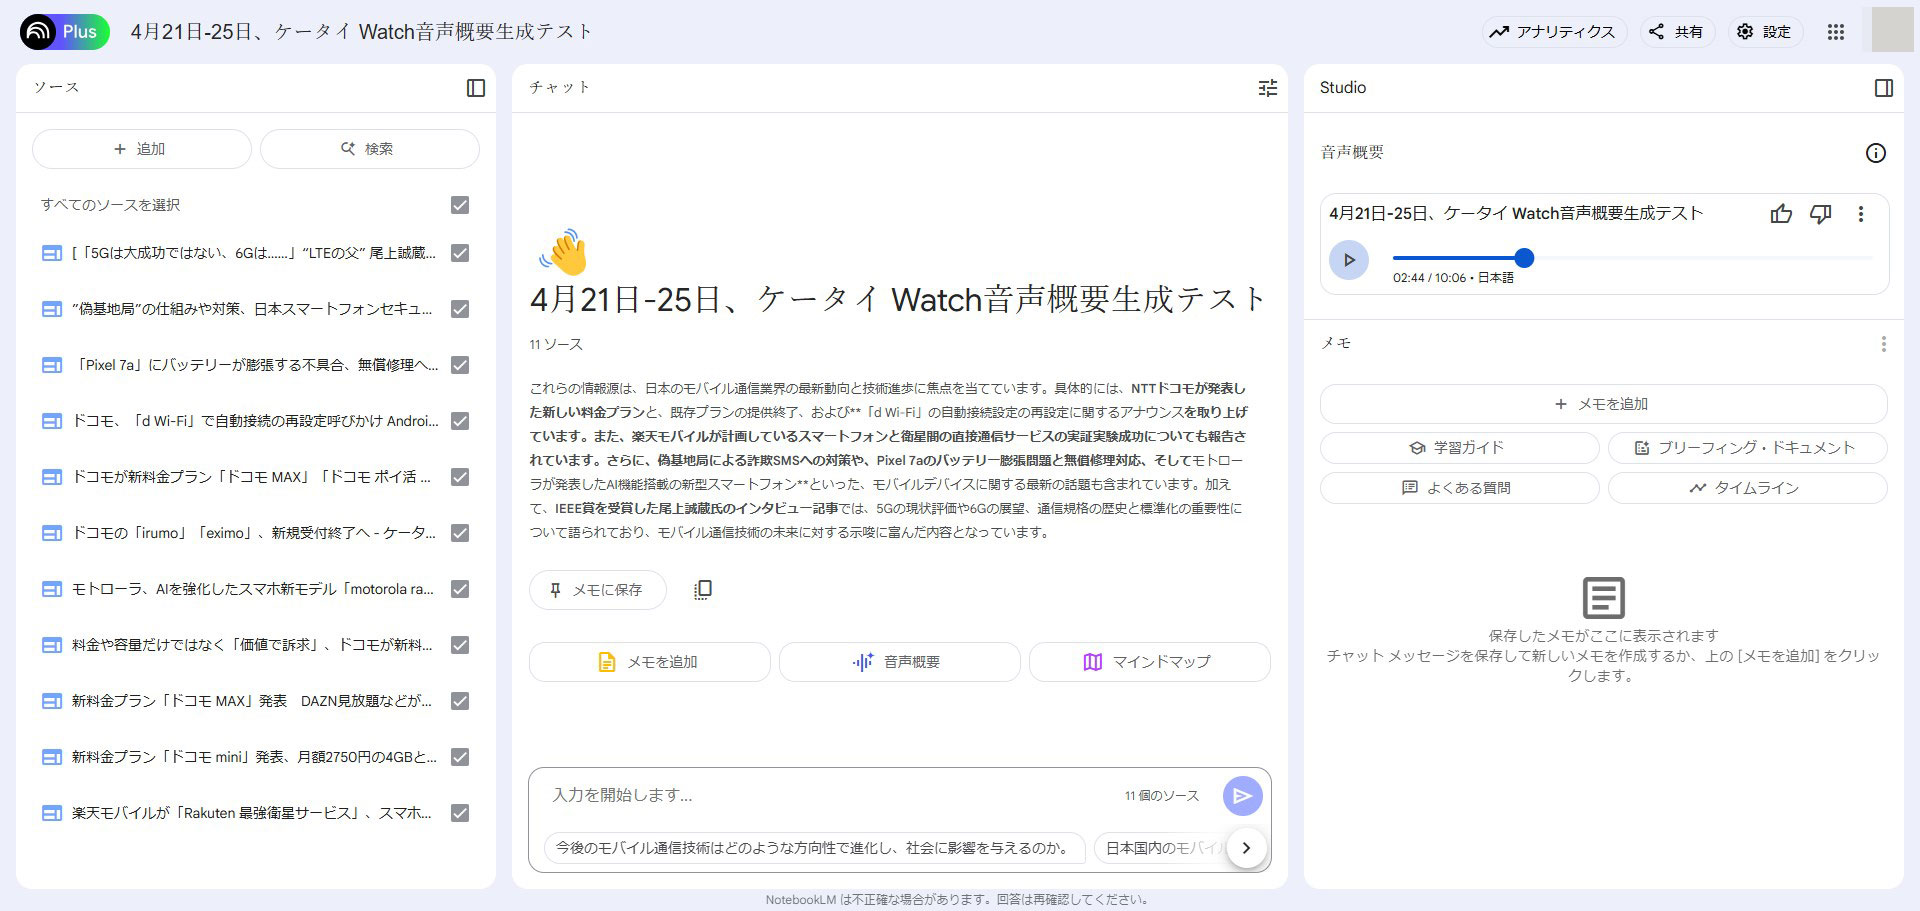The image size is (1920, 911).
Task: Click メモを追加 in chat panel
Action: click(x=650, y=662)
